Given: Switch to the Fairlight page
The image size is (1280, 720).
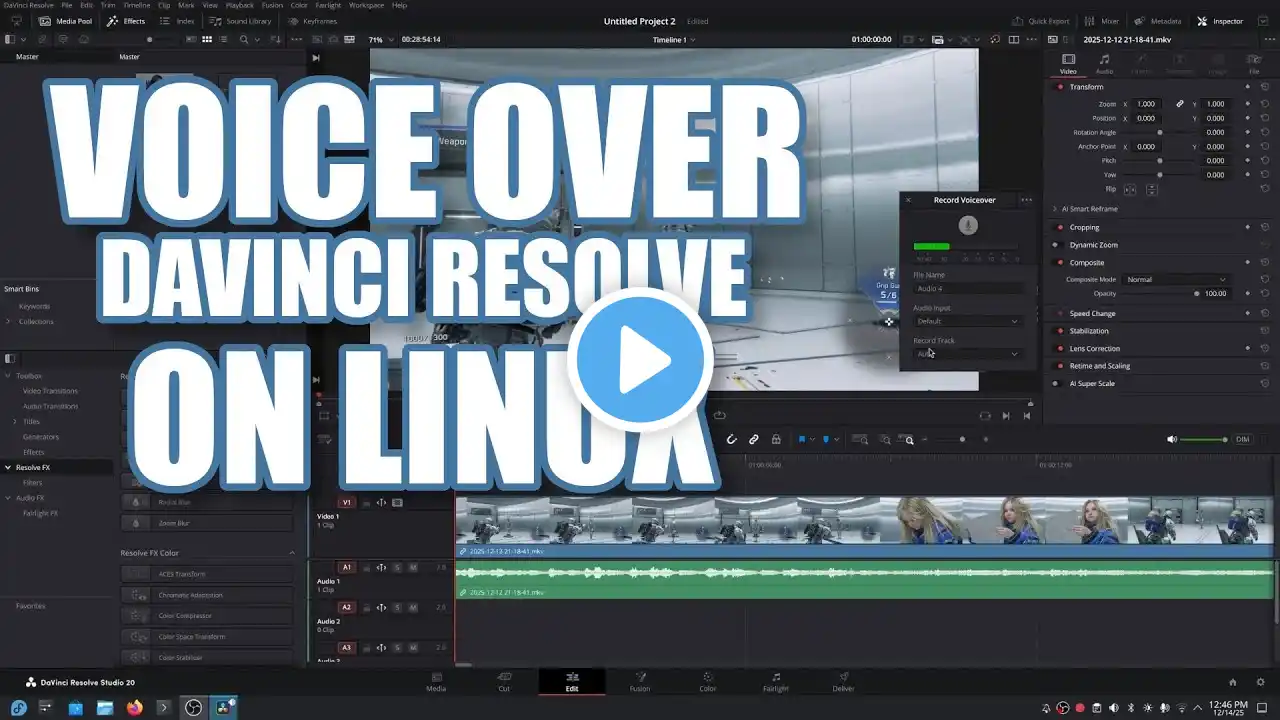Looking at the screenshot, I should 775,682.
